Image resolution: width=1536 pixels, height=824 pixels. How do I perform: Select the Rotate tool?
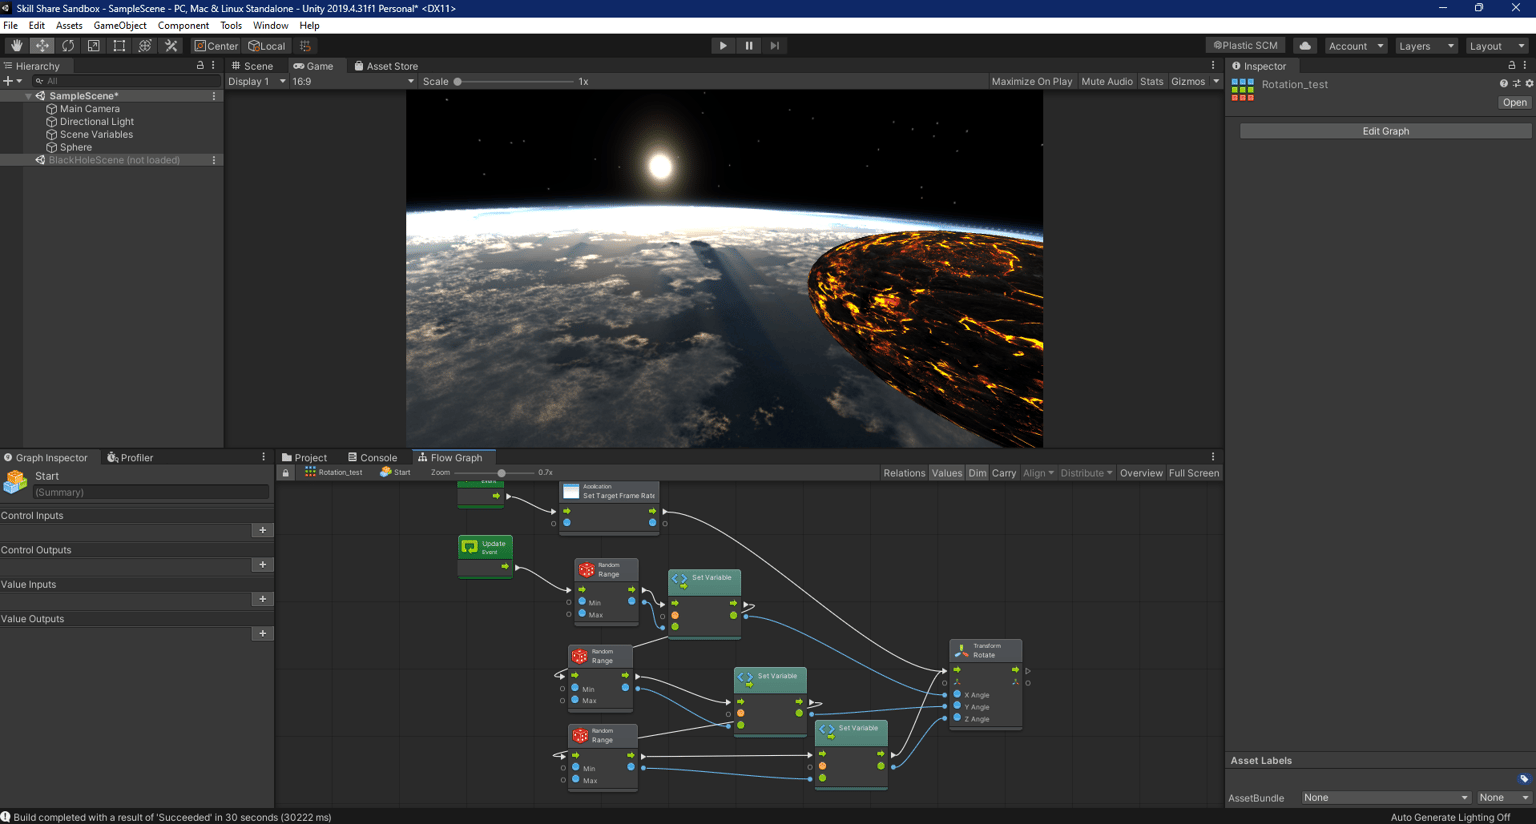click(68, 46)
